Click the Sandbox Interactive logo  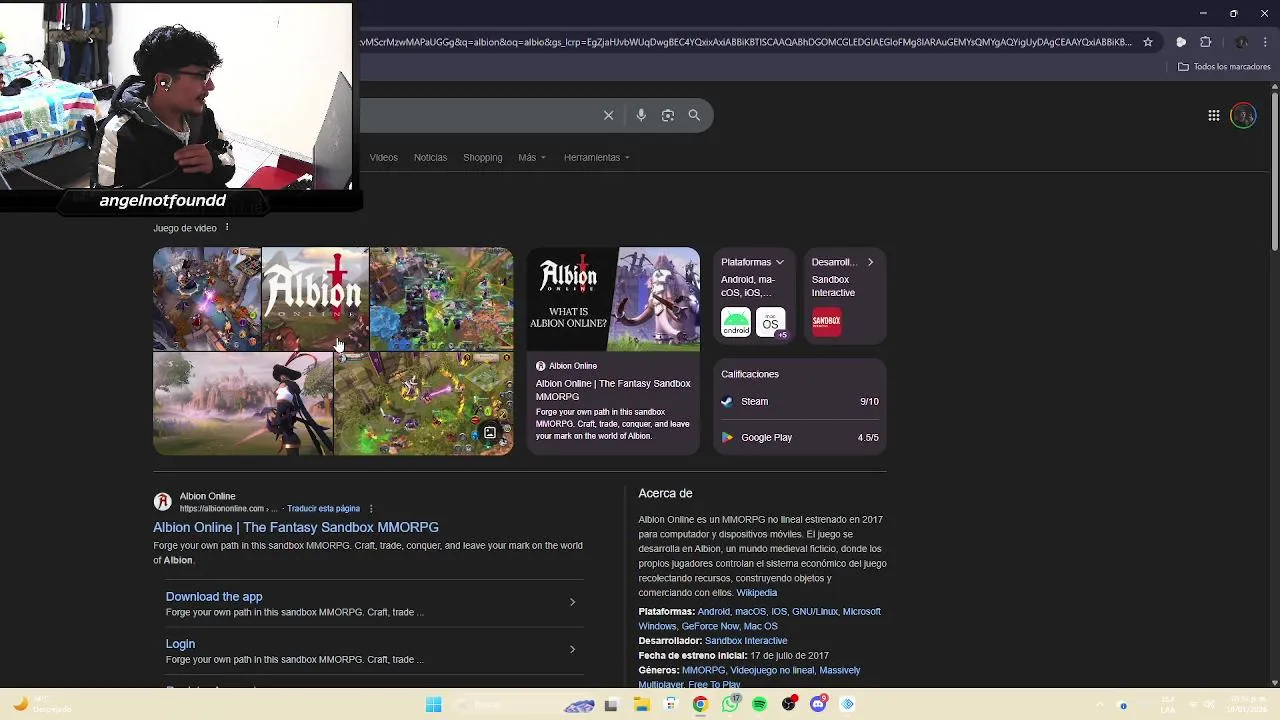click(826, 321)
